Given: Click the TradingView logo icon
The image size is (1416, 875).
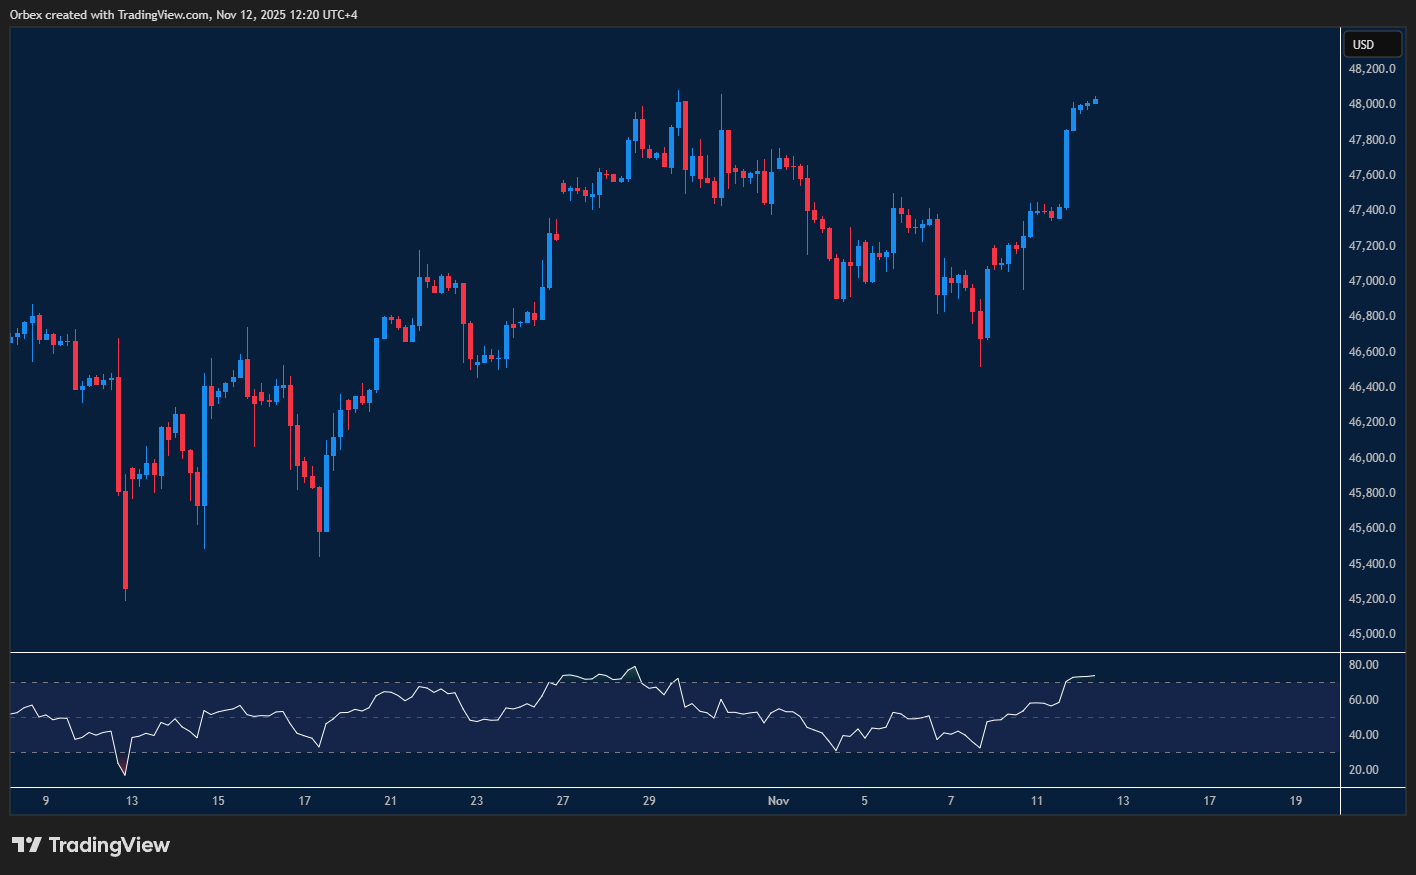Looking at the screenshot, I should [x=27, y=845].
